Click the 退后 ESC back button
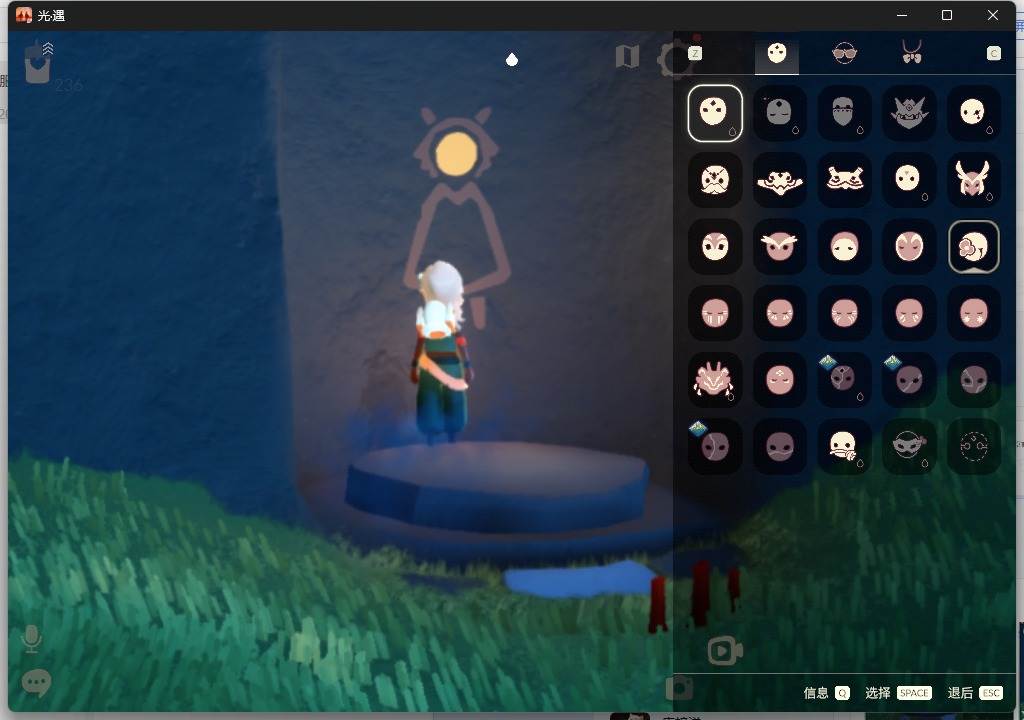This screenshot has height=720, width=1024. (x=975, y=693)
